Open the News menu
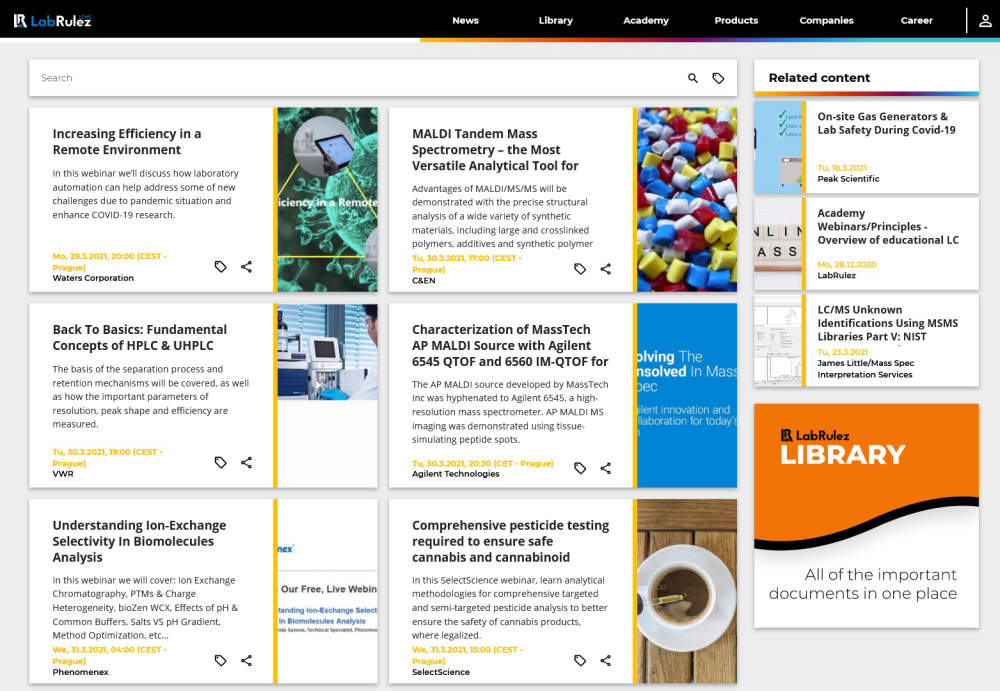 pos(466,20)
